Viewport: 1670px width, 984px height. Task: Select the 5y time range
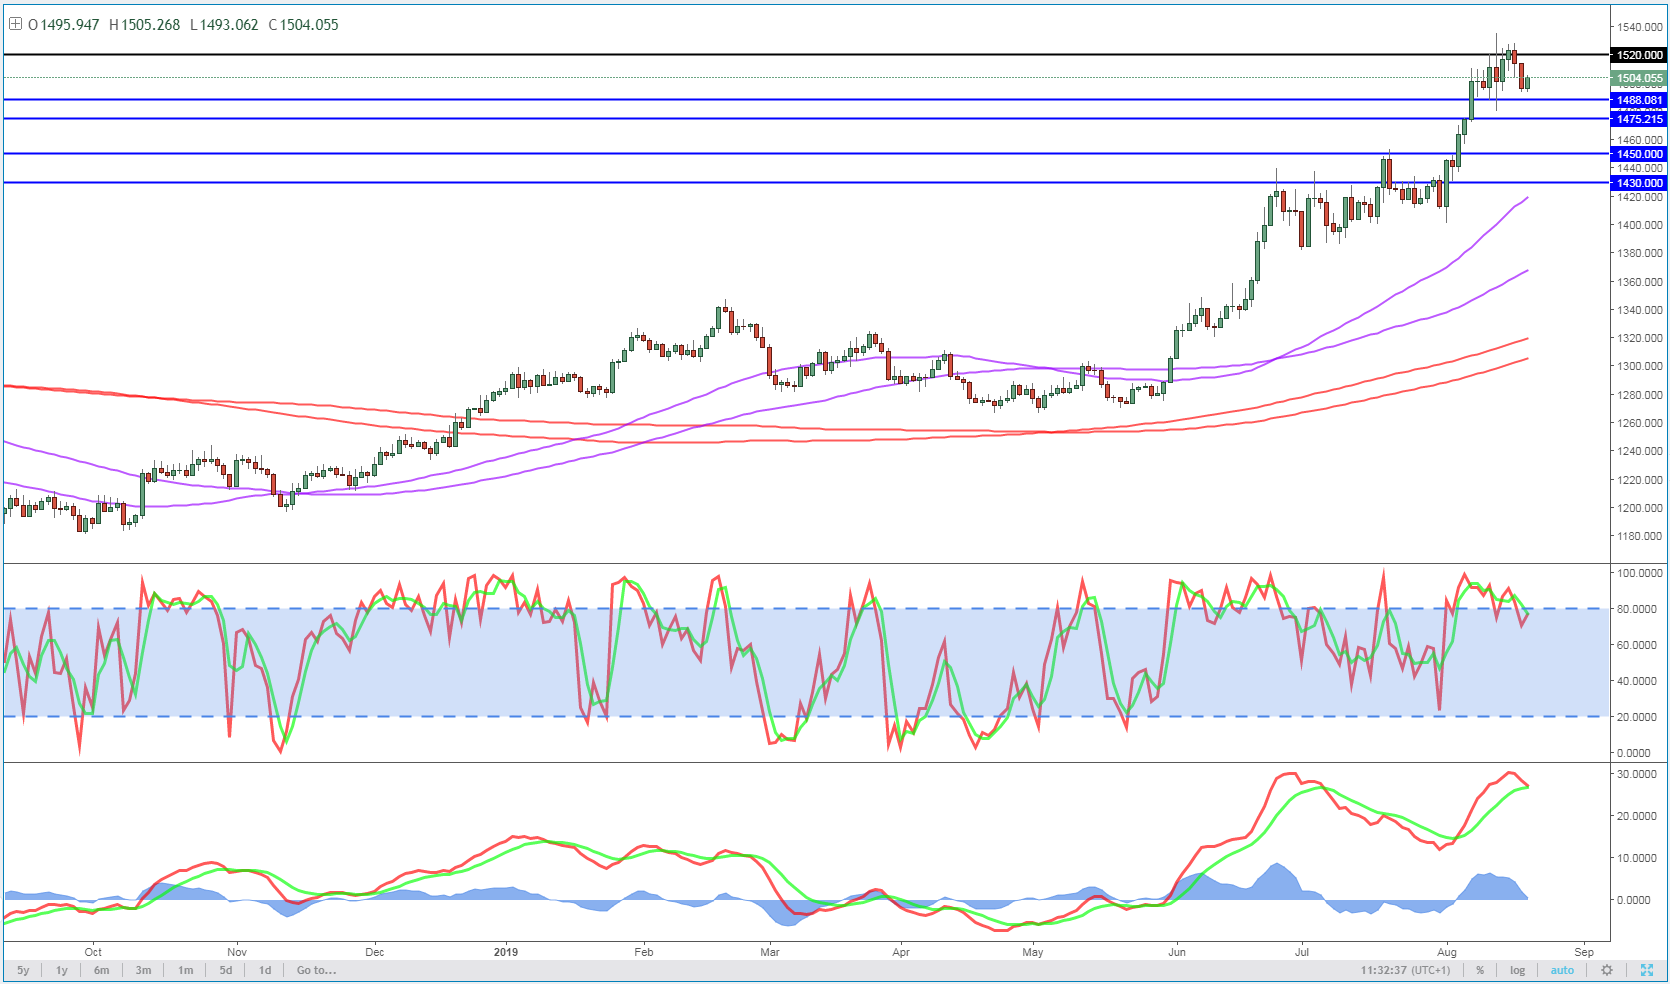pos(23,970)
